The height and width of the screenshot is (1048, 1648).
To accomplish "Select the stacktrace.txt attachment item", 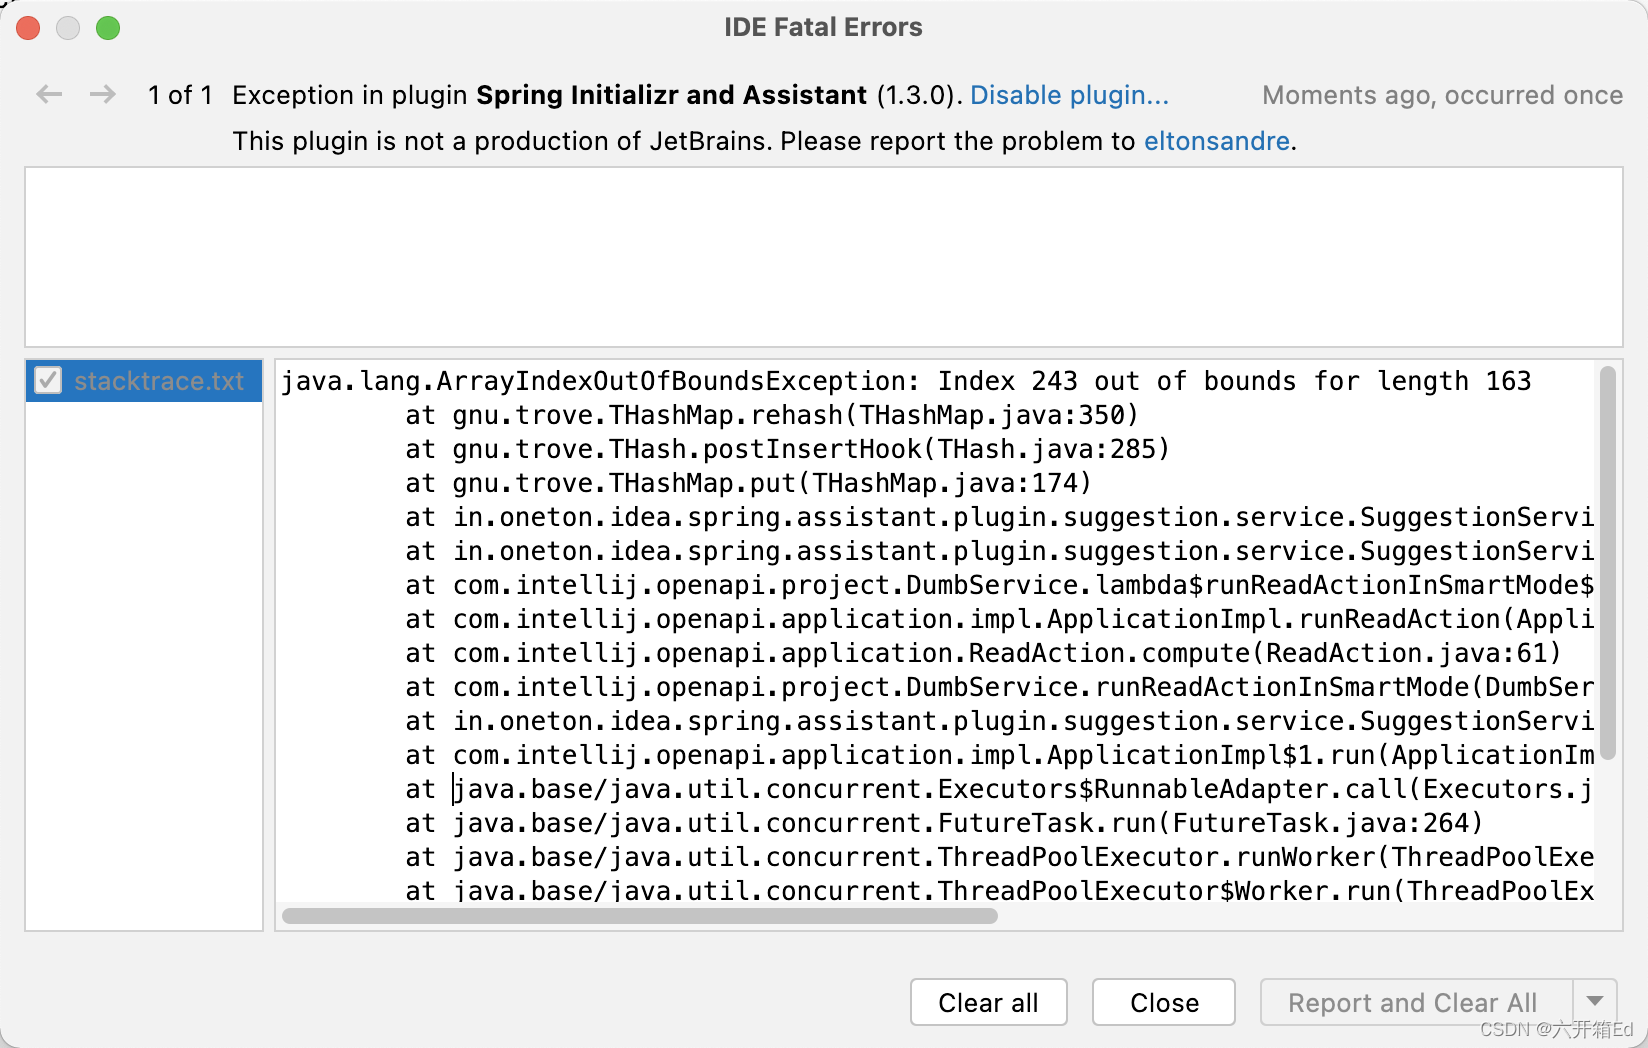I will pos(144,381).
